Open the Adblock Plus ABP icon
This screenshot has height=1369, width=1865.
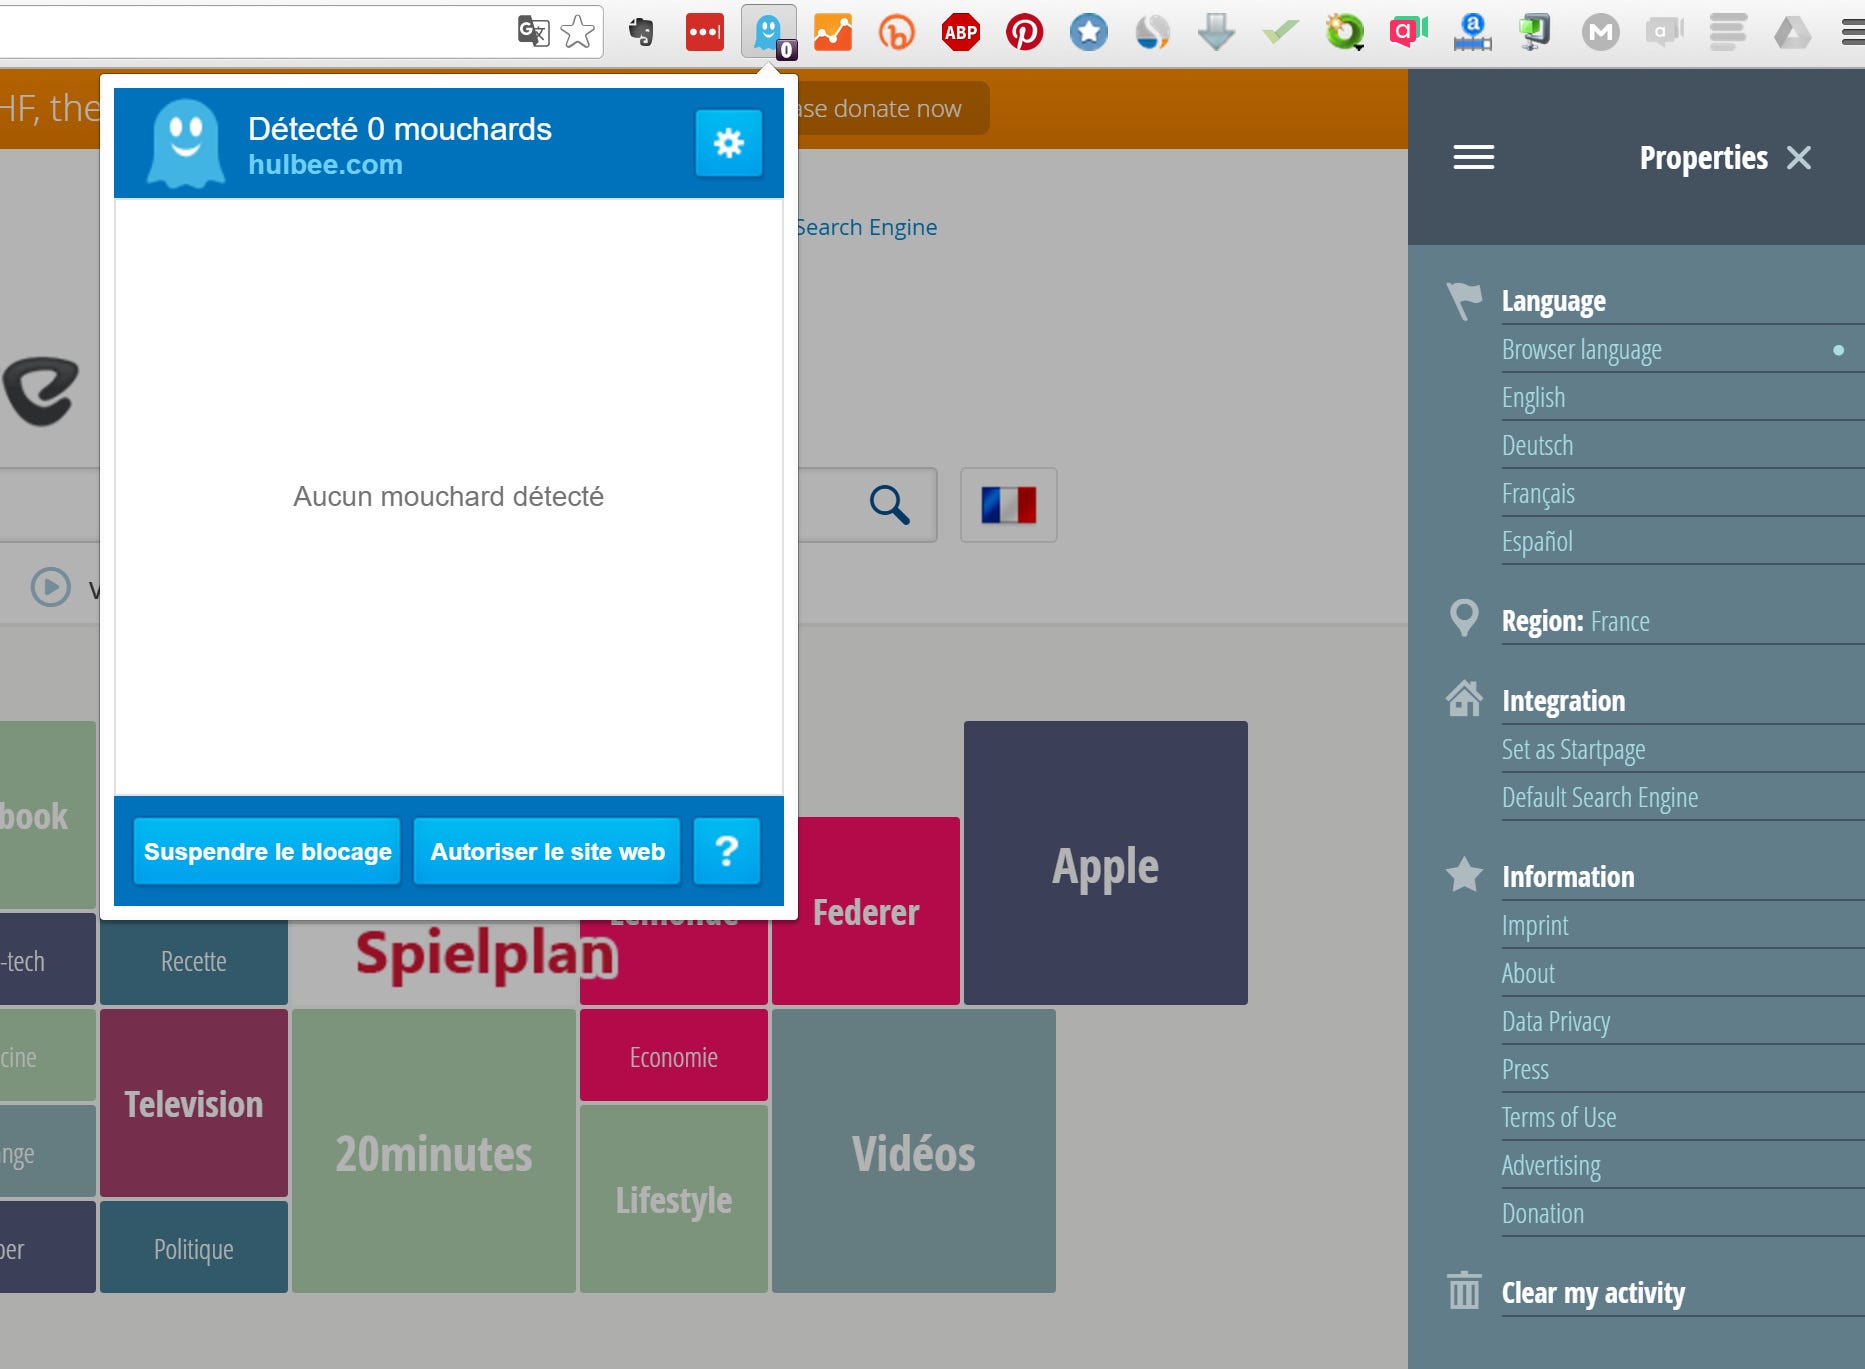[961, 32]
